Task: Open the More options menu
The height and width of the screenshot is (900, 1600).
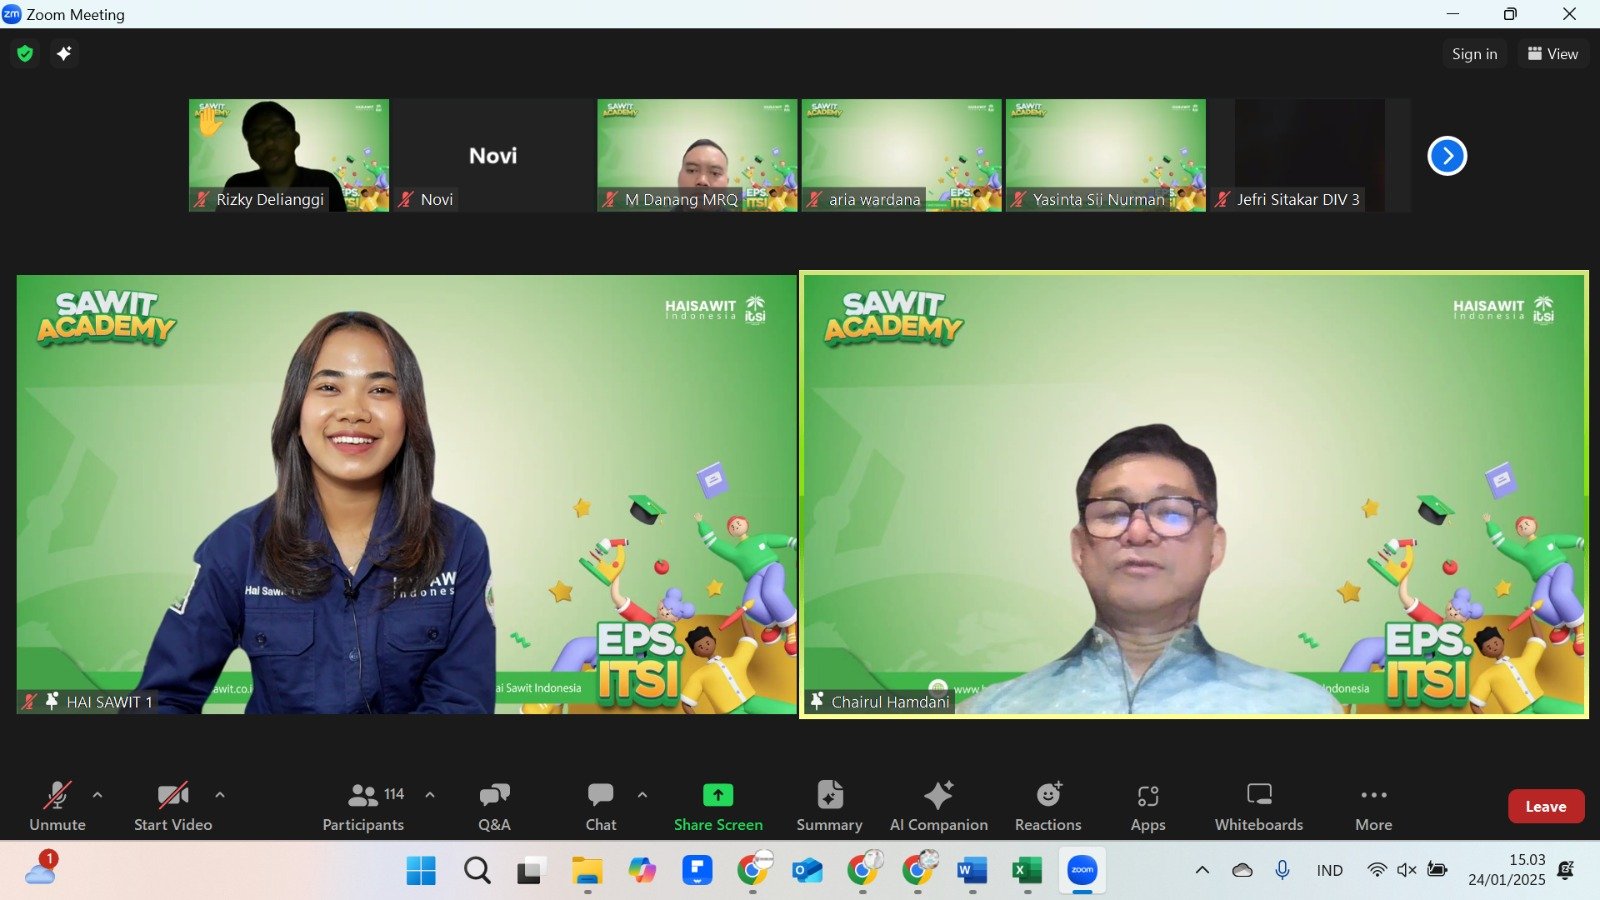Action: 1374,806
